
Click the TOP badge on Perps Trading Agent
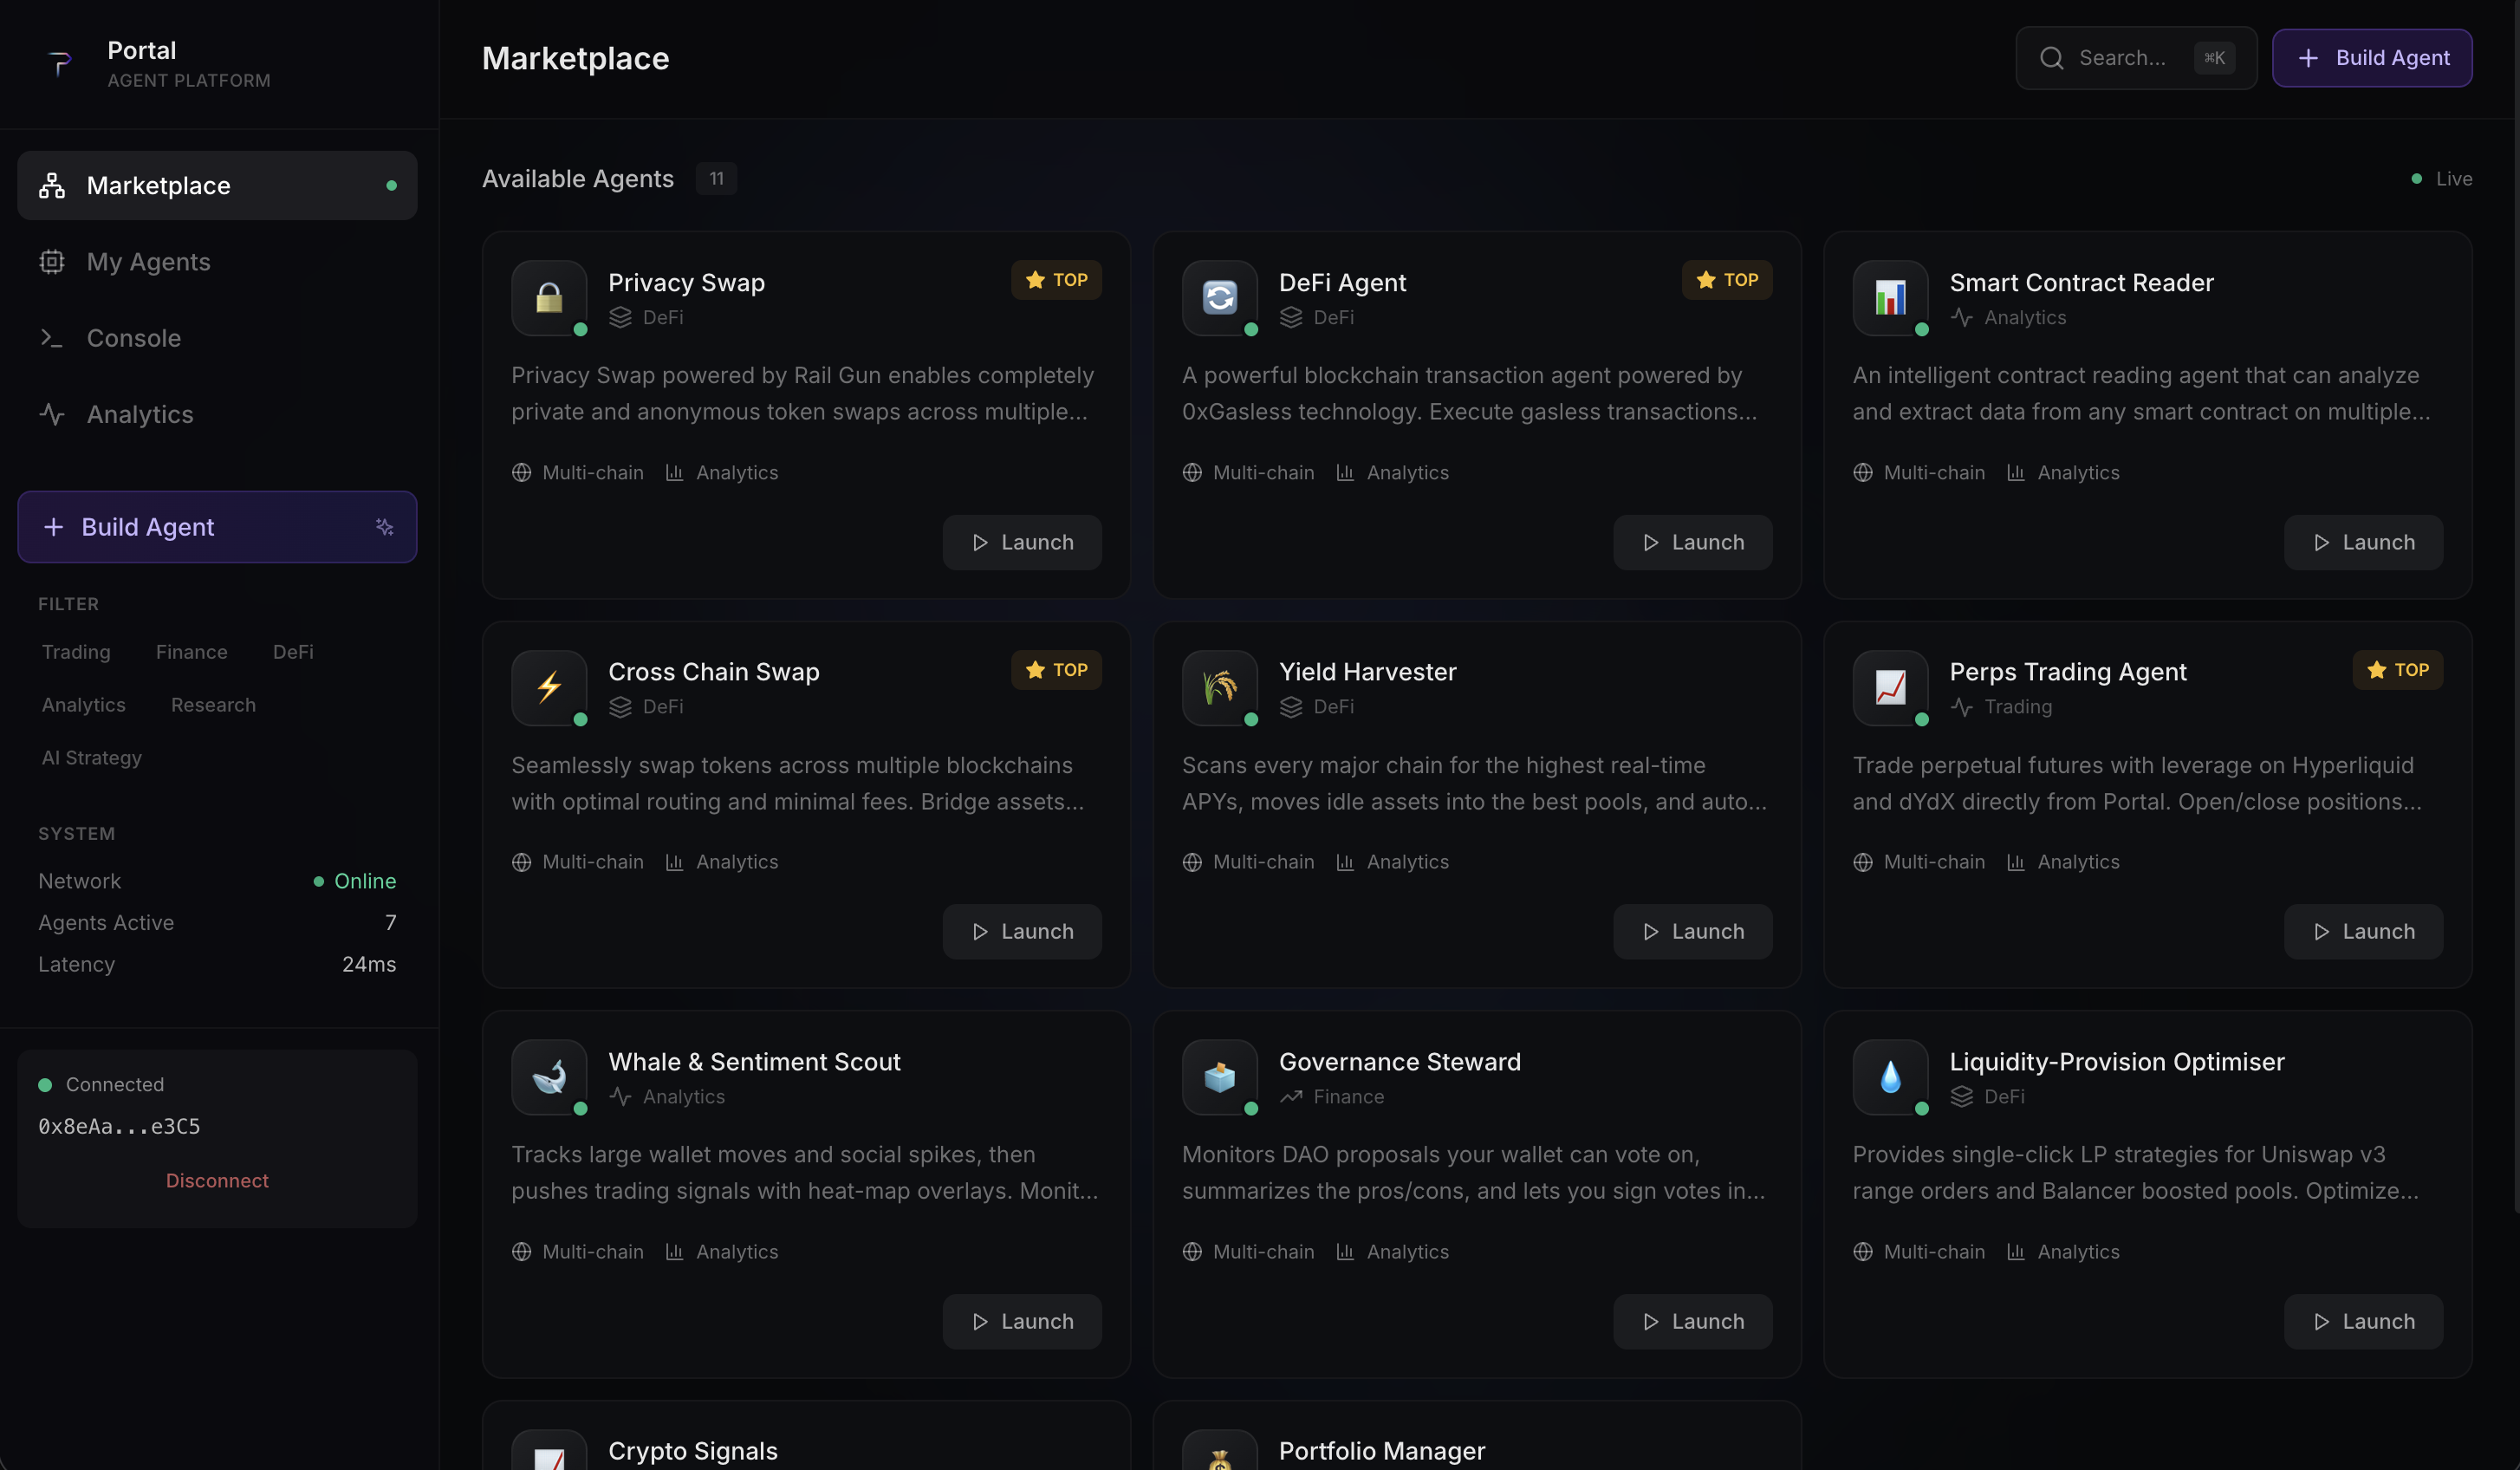coord(2399,670)
